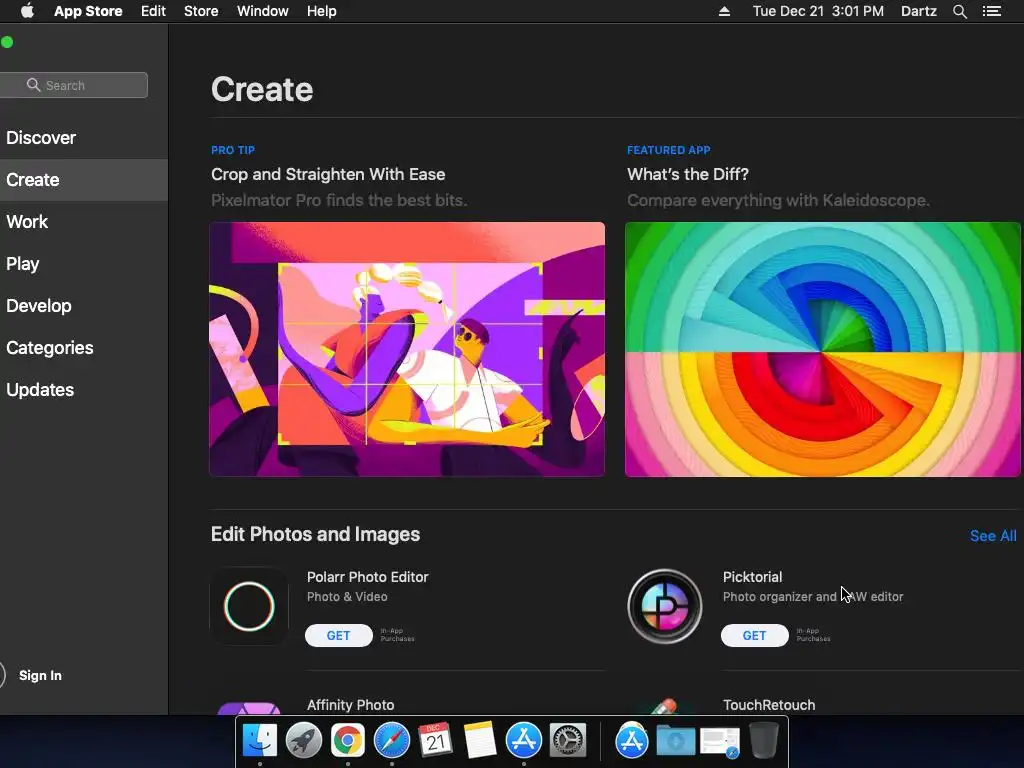Screen dimensions: 1024x768
Task: Open the TouchRetouch app title
Action: tap(769, 705)
